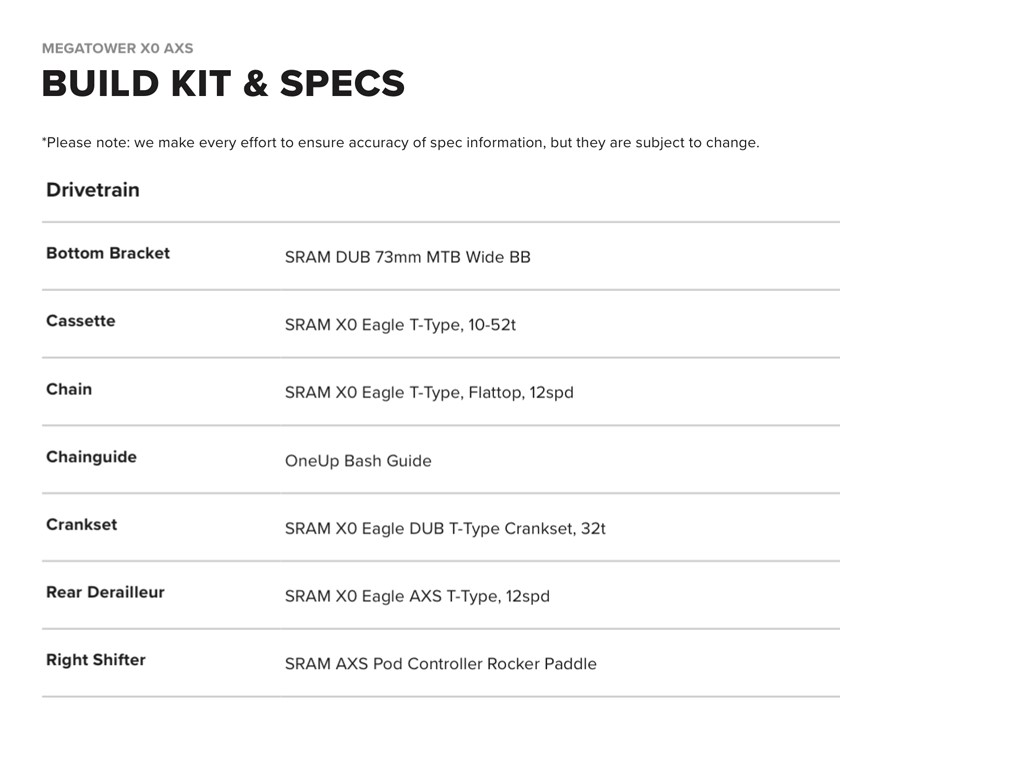Screen dimensions: 1024x768
Task: Click the Chain row label
Action: (69, 389)
